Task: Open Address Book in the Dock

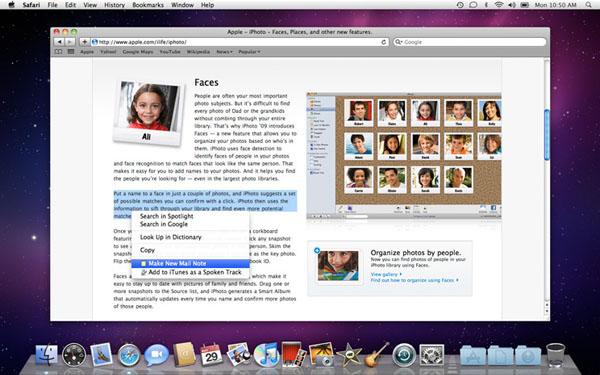Action: [x=184, y=354]
